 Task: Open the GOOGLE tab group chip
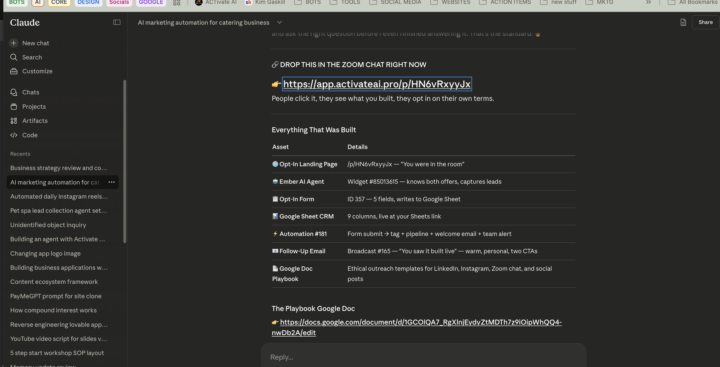(151, 2)
